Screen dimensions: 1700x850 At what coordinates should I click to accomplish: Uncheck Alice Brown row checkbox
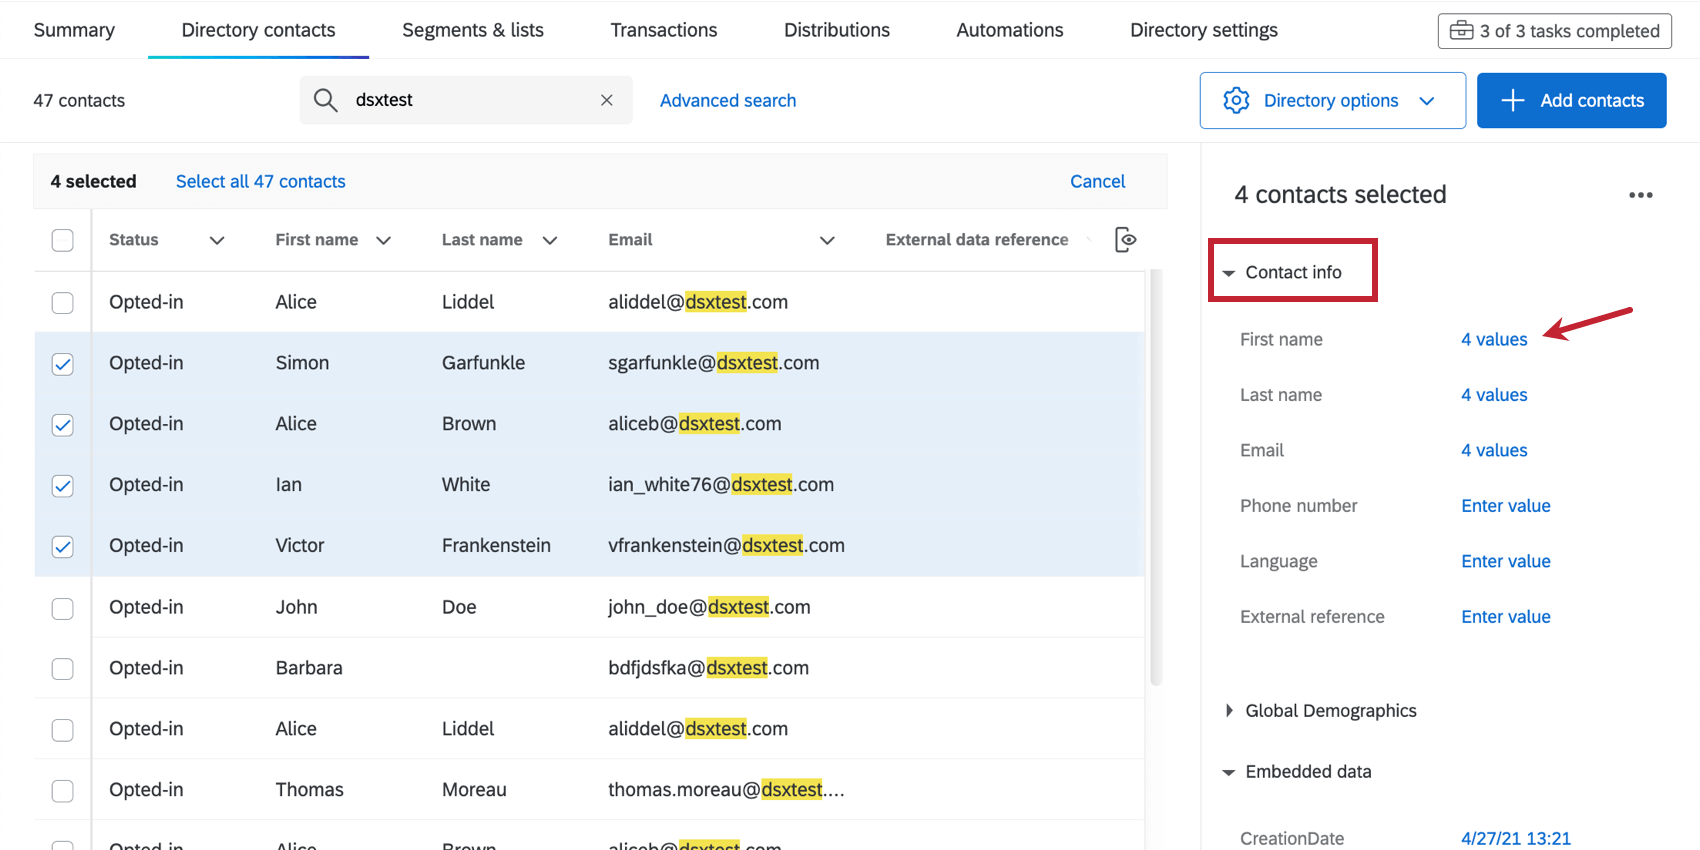coord(63,425)
